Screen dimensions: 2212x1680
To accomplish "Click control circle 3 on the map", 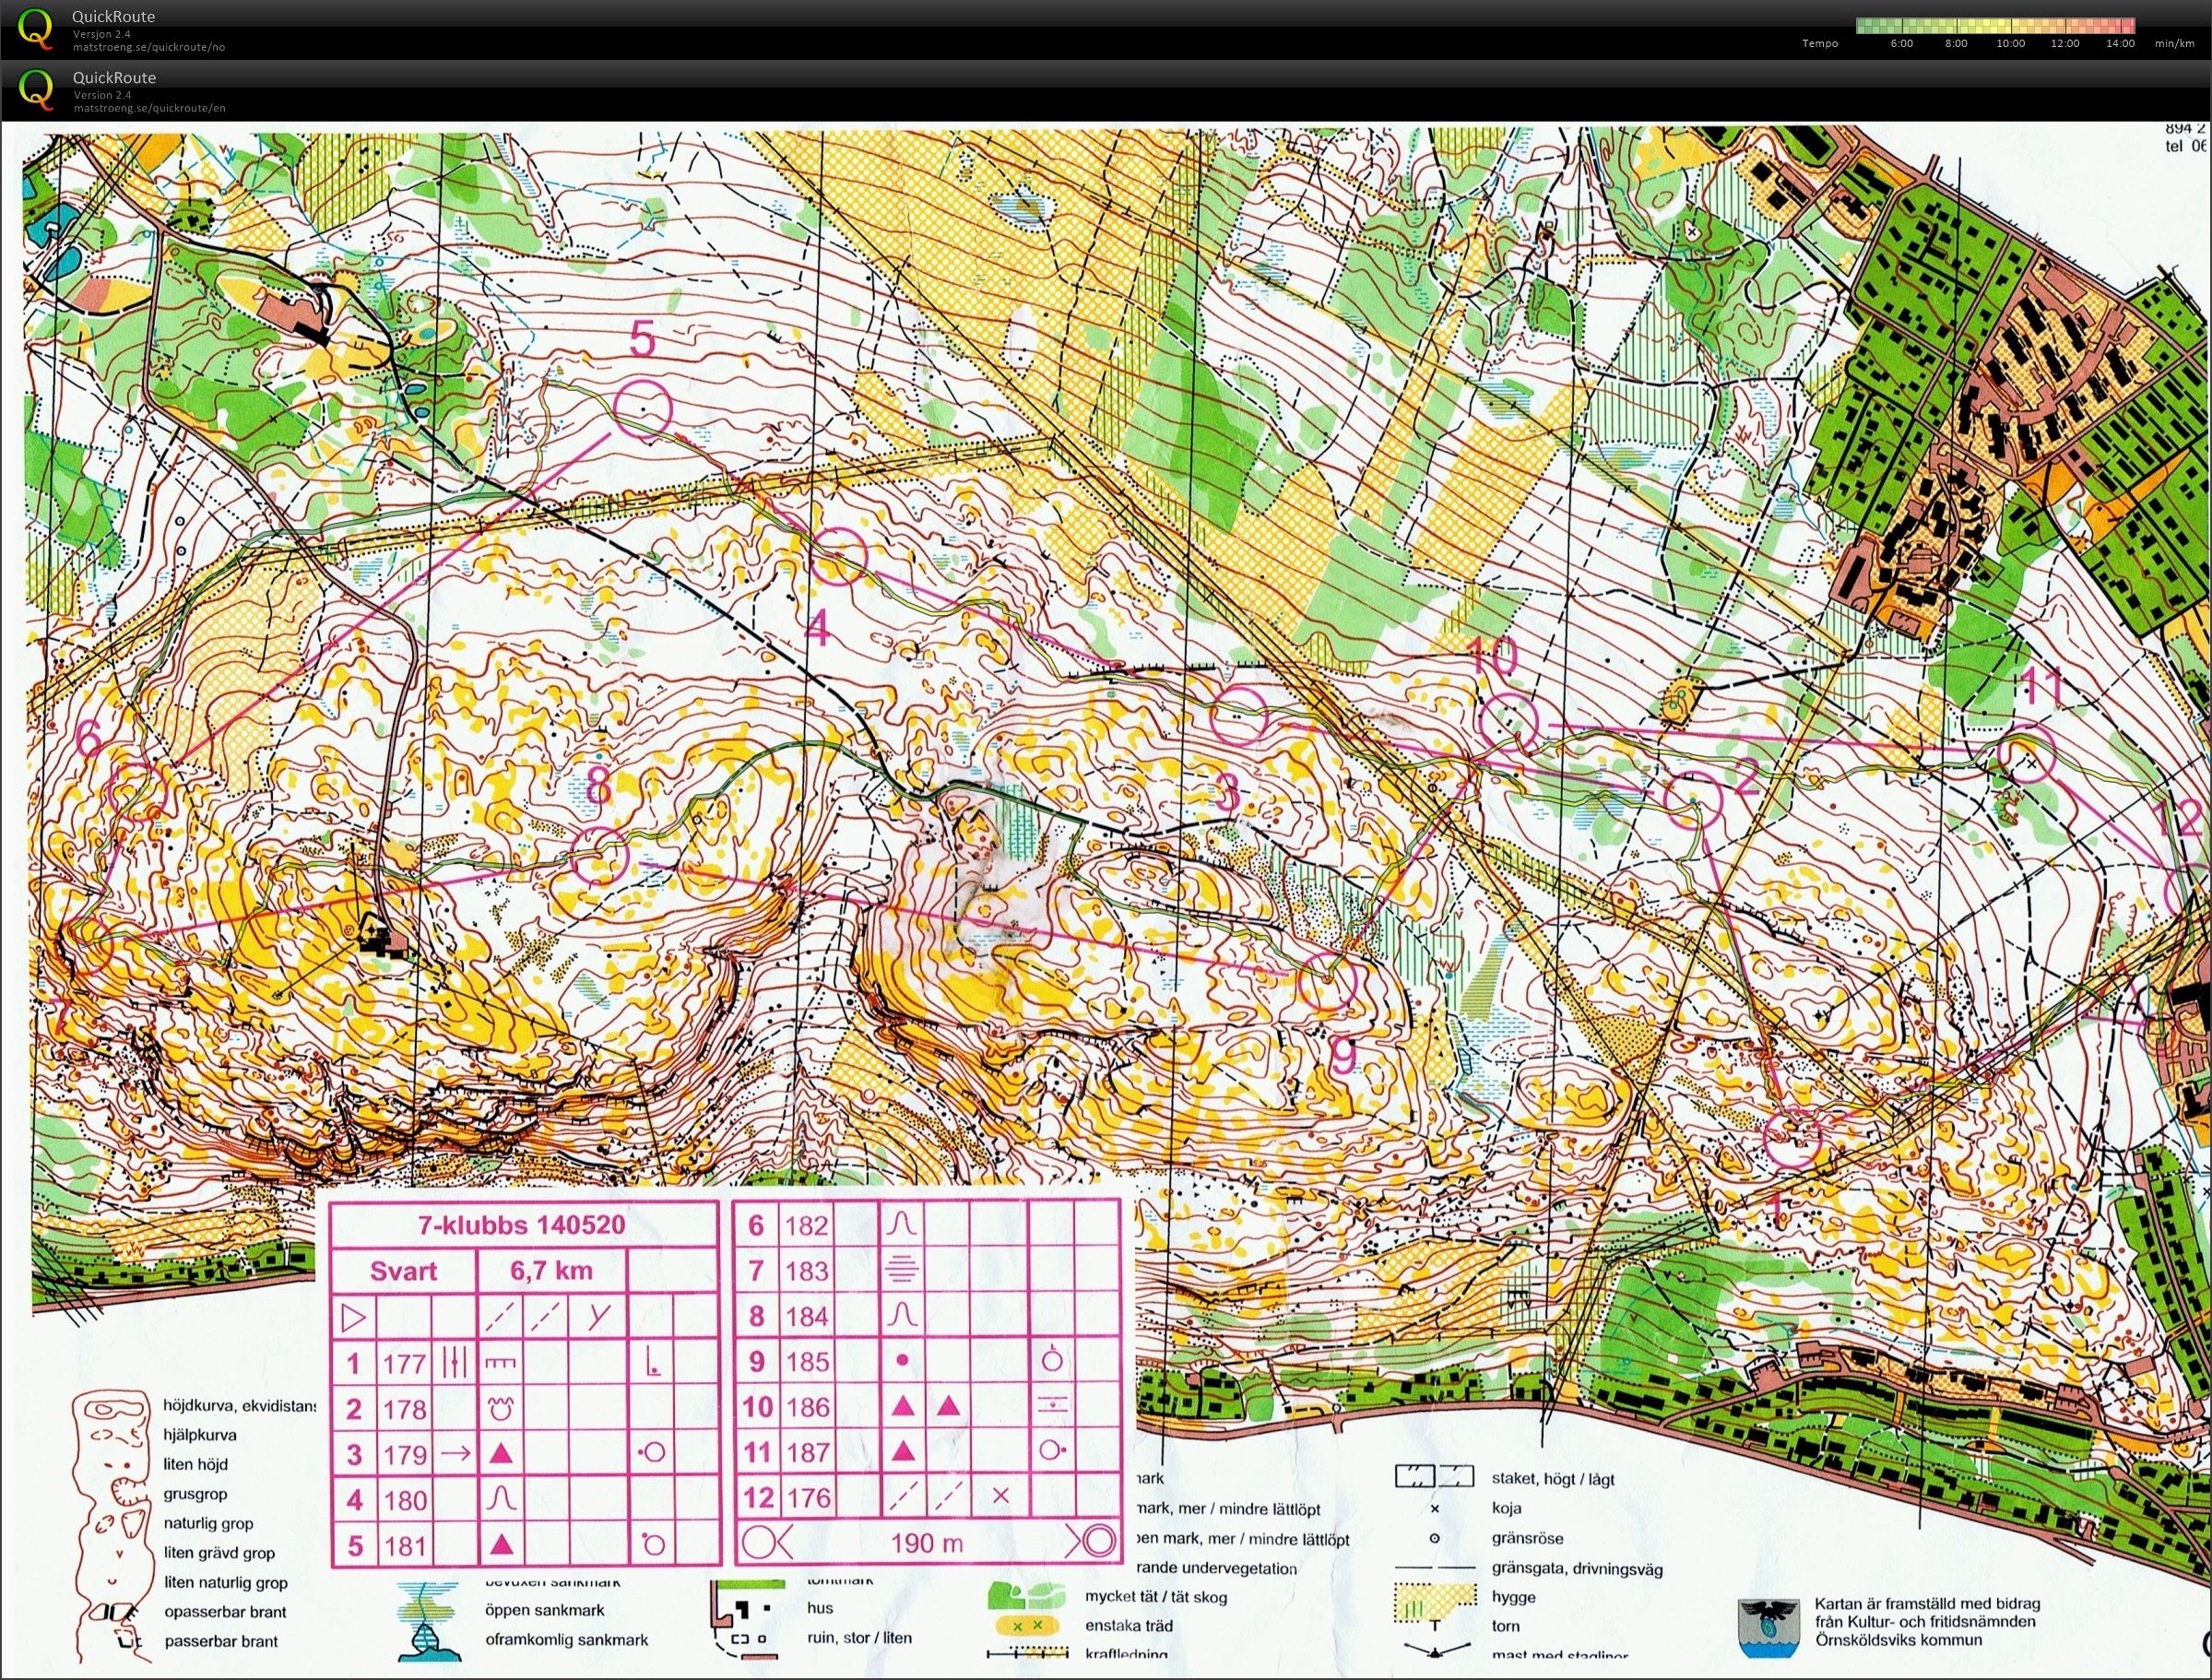I will [1240, 716].
